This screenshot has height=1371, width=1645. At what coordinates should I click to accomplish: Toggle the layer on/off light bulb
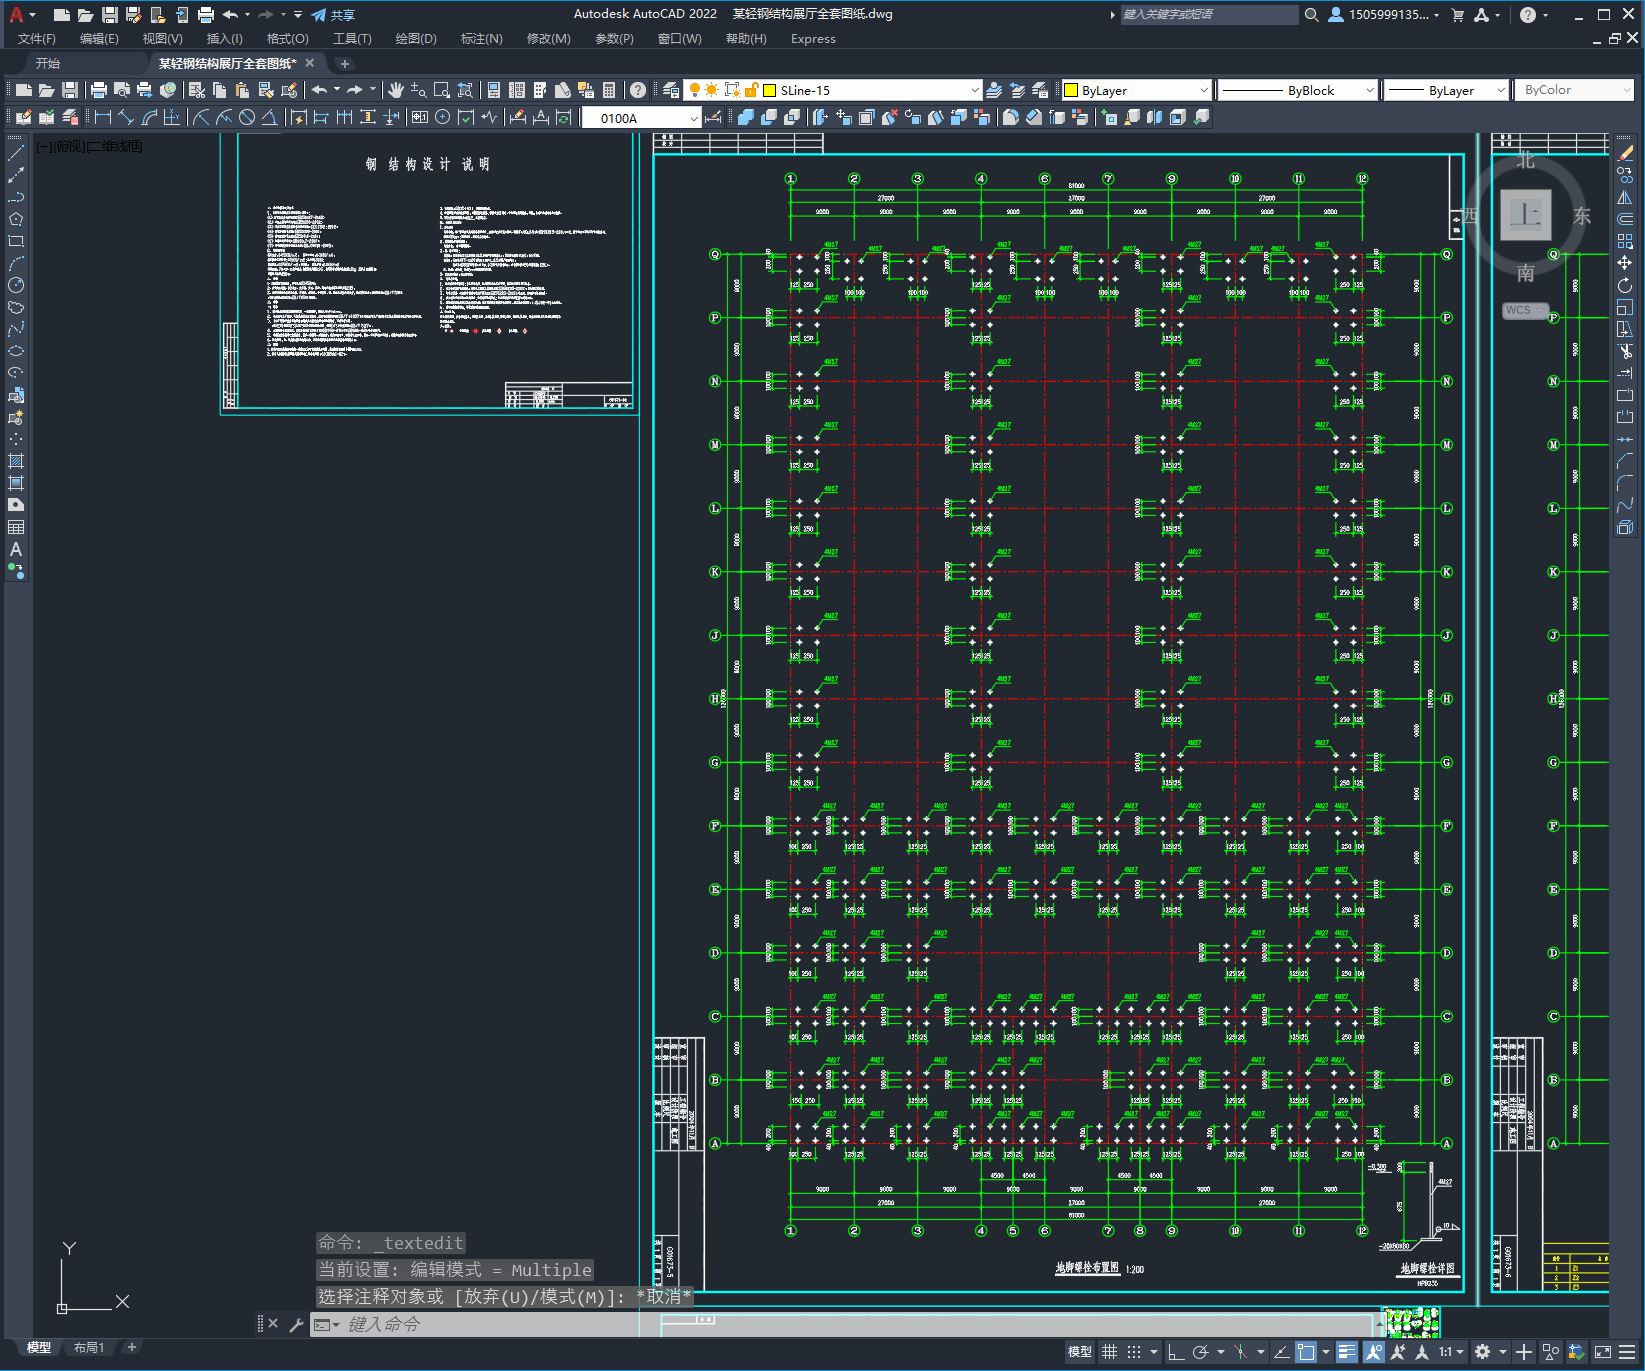click(x=695, y=90)
